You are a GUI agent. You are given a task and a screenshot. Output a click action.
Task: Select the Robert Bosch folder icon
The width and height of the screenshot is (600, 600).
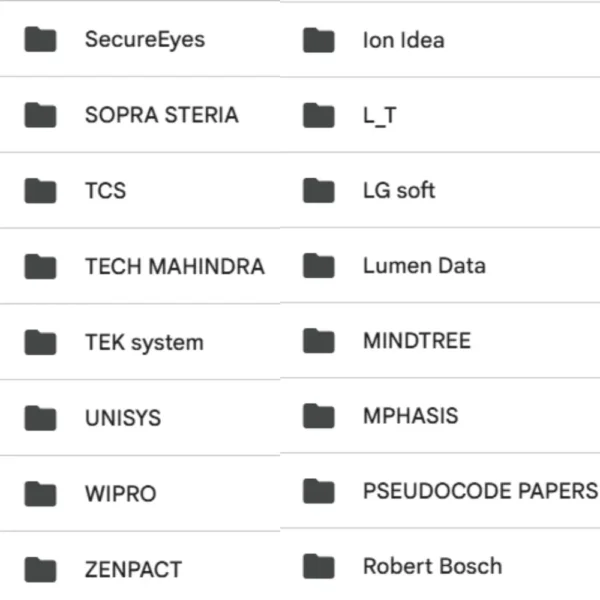coord(318,566)
